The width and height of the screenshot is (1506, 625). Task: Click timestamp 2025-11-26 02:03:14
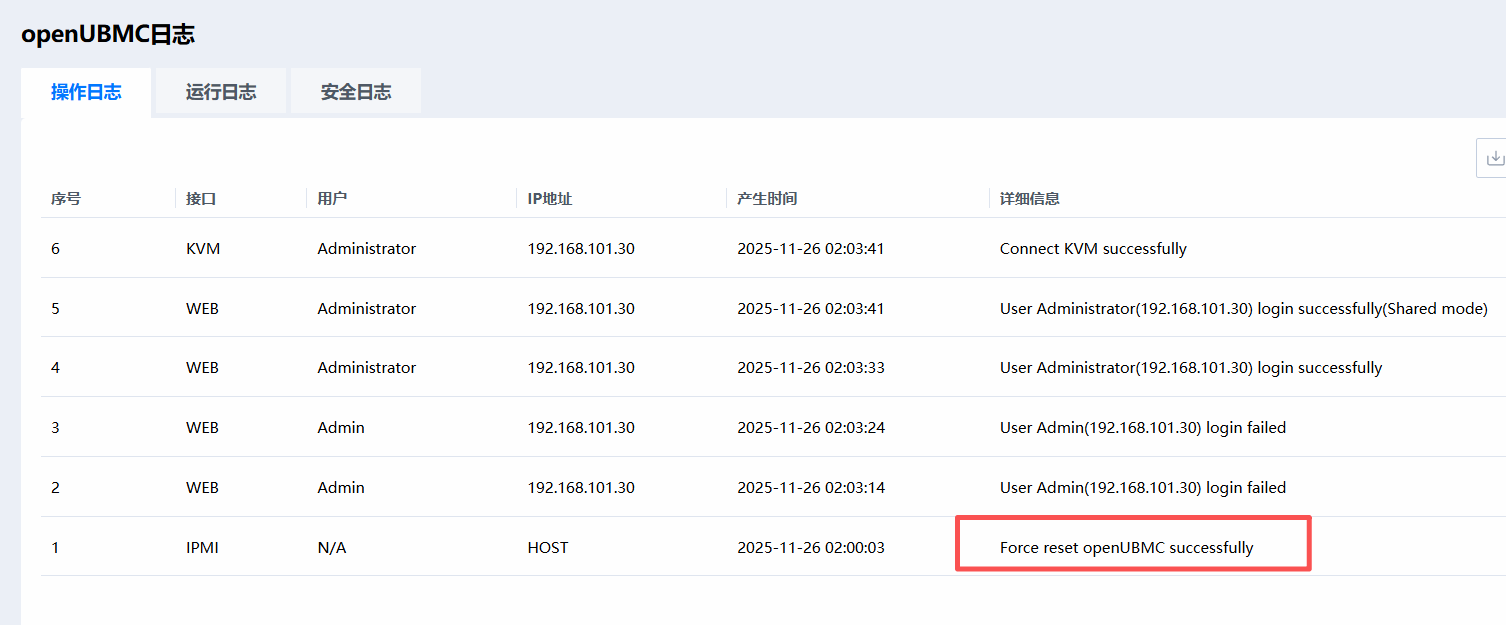pos(811,488)
